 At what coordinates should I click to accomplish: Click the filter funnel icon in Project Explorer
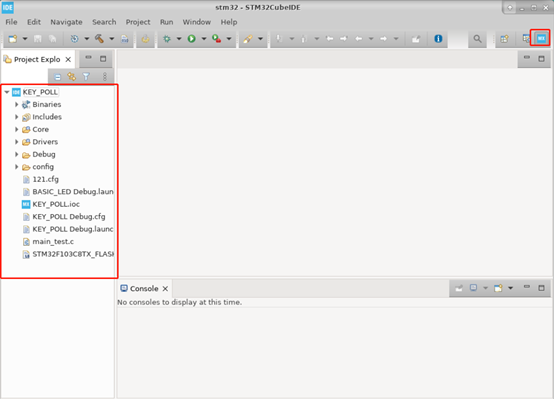pos(86,77)
